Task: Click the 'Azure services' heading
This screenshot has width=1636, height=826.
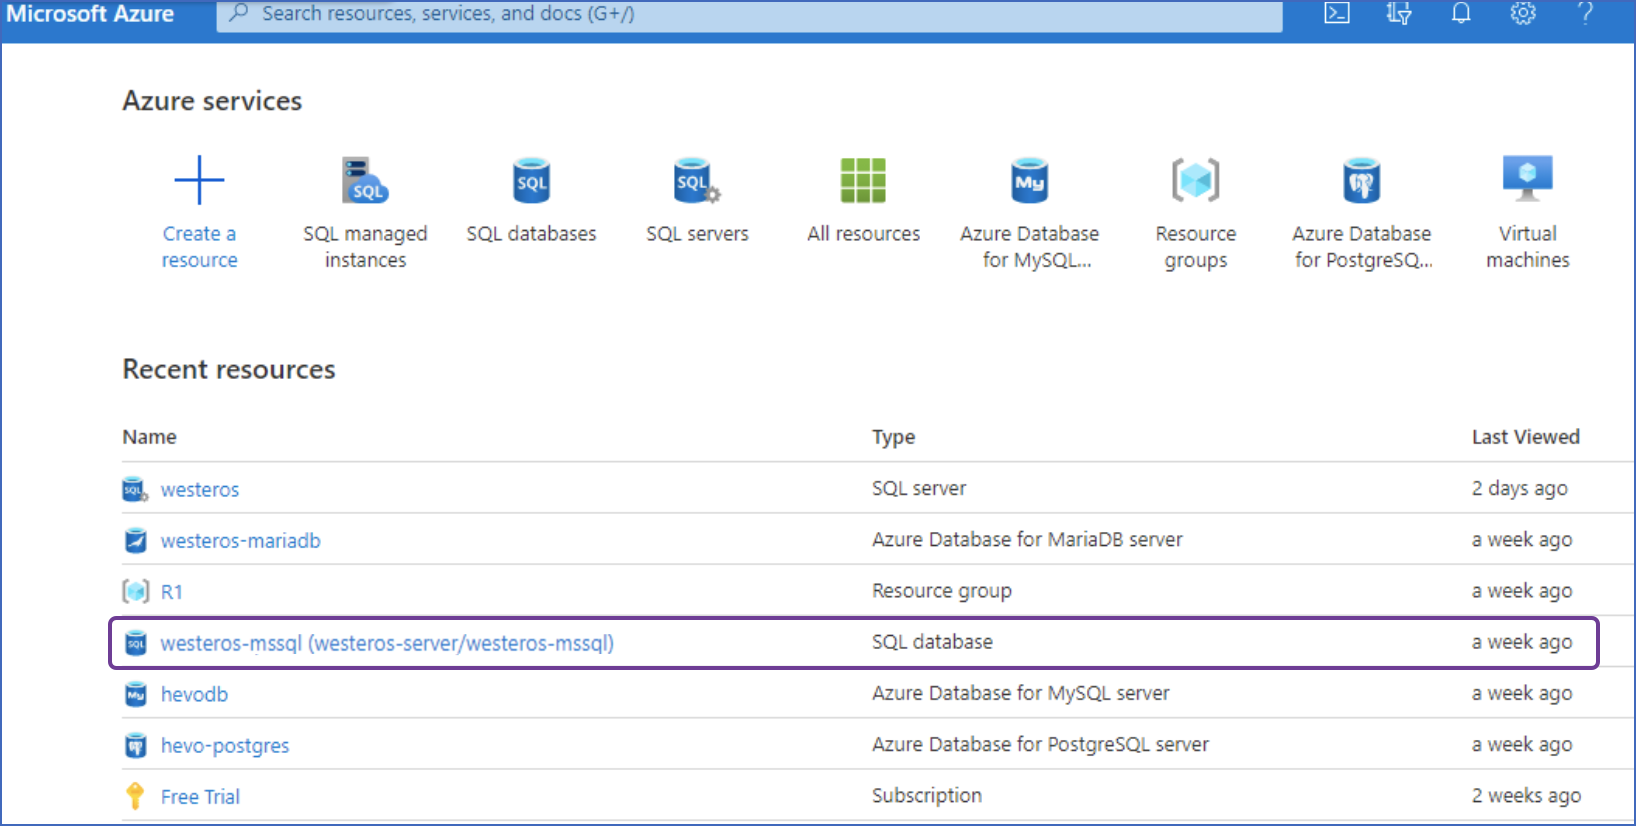Action: (x=212, y=101)
